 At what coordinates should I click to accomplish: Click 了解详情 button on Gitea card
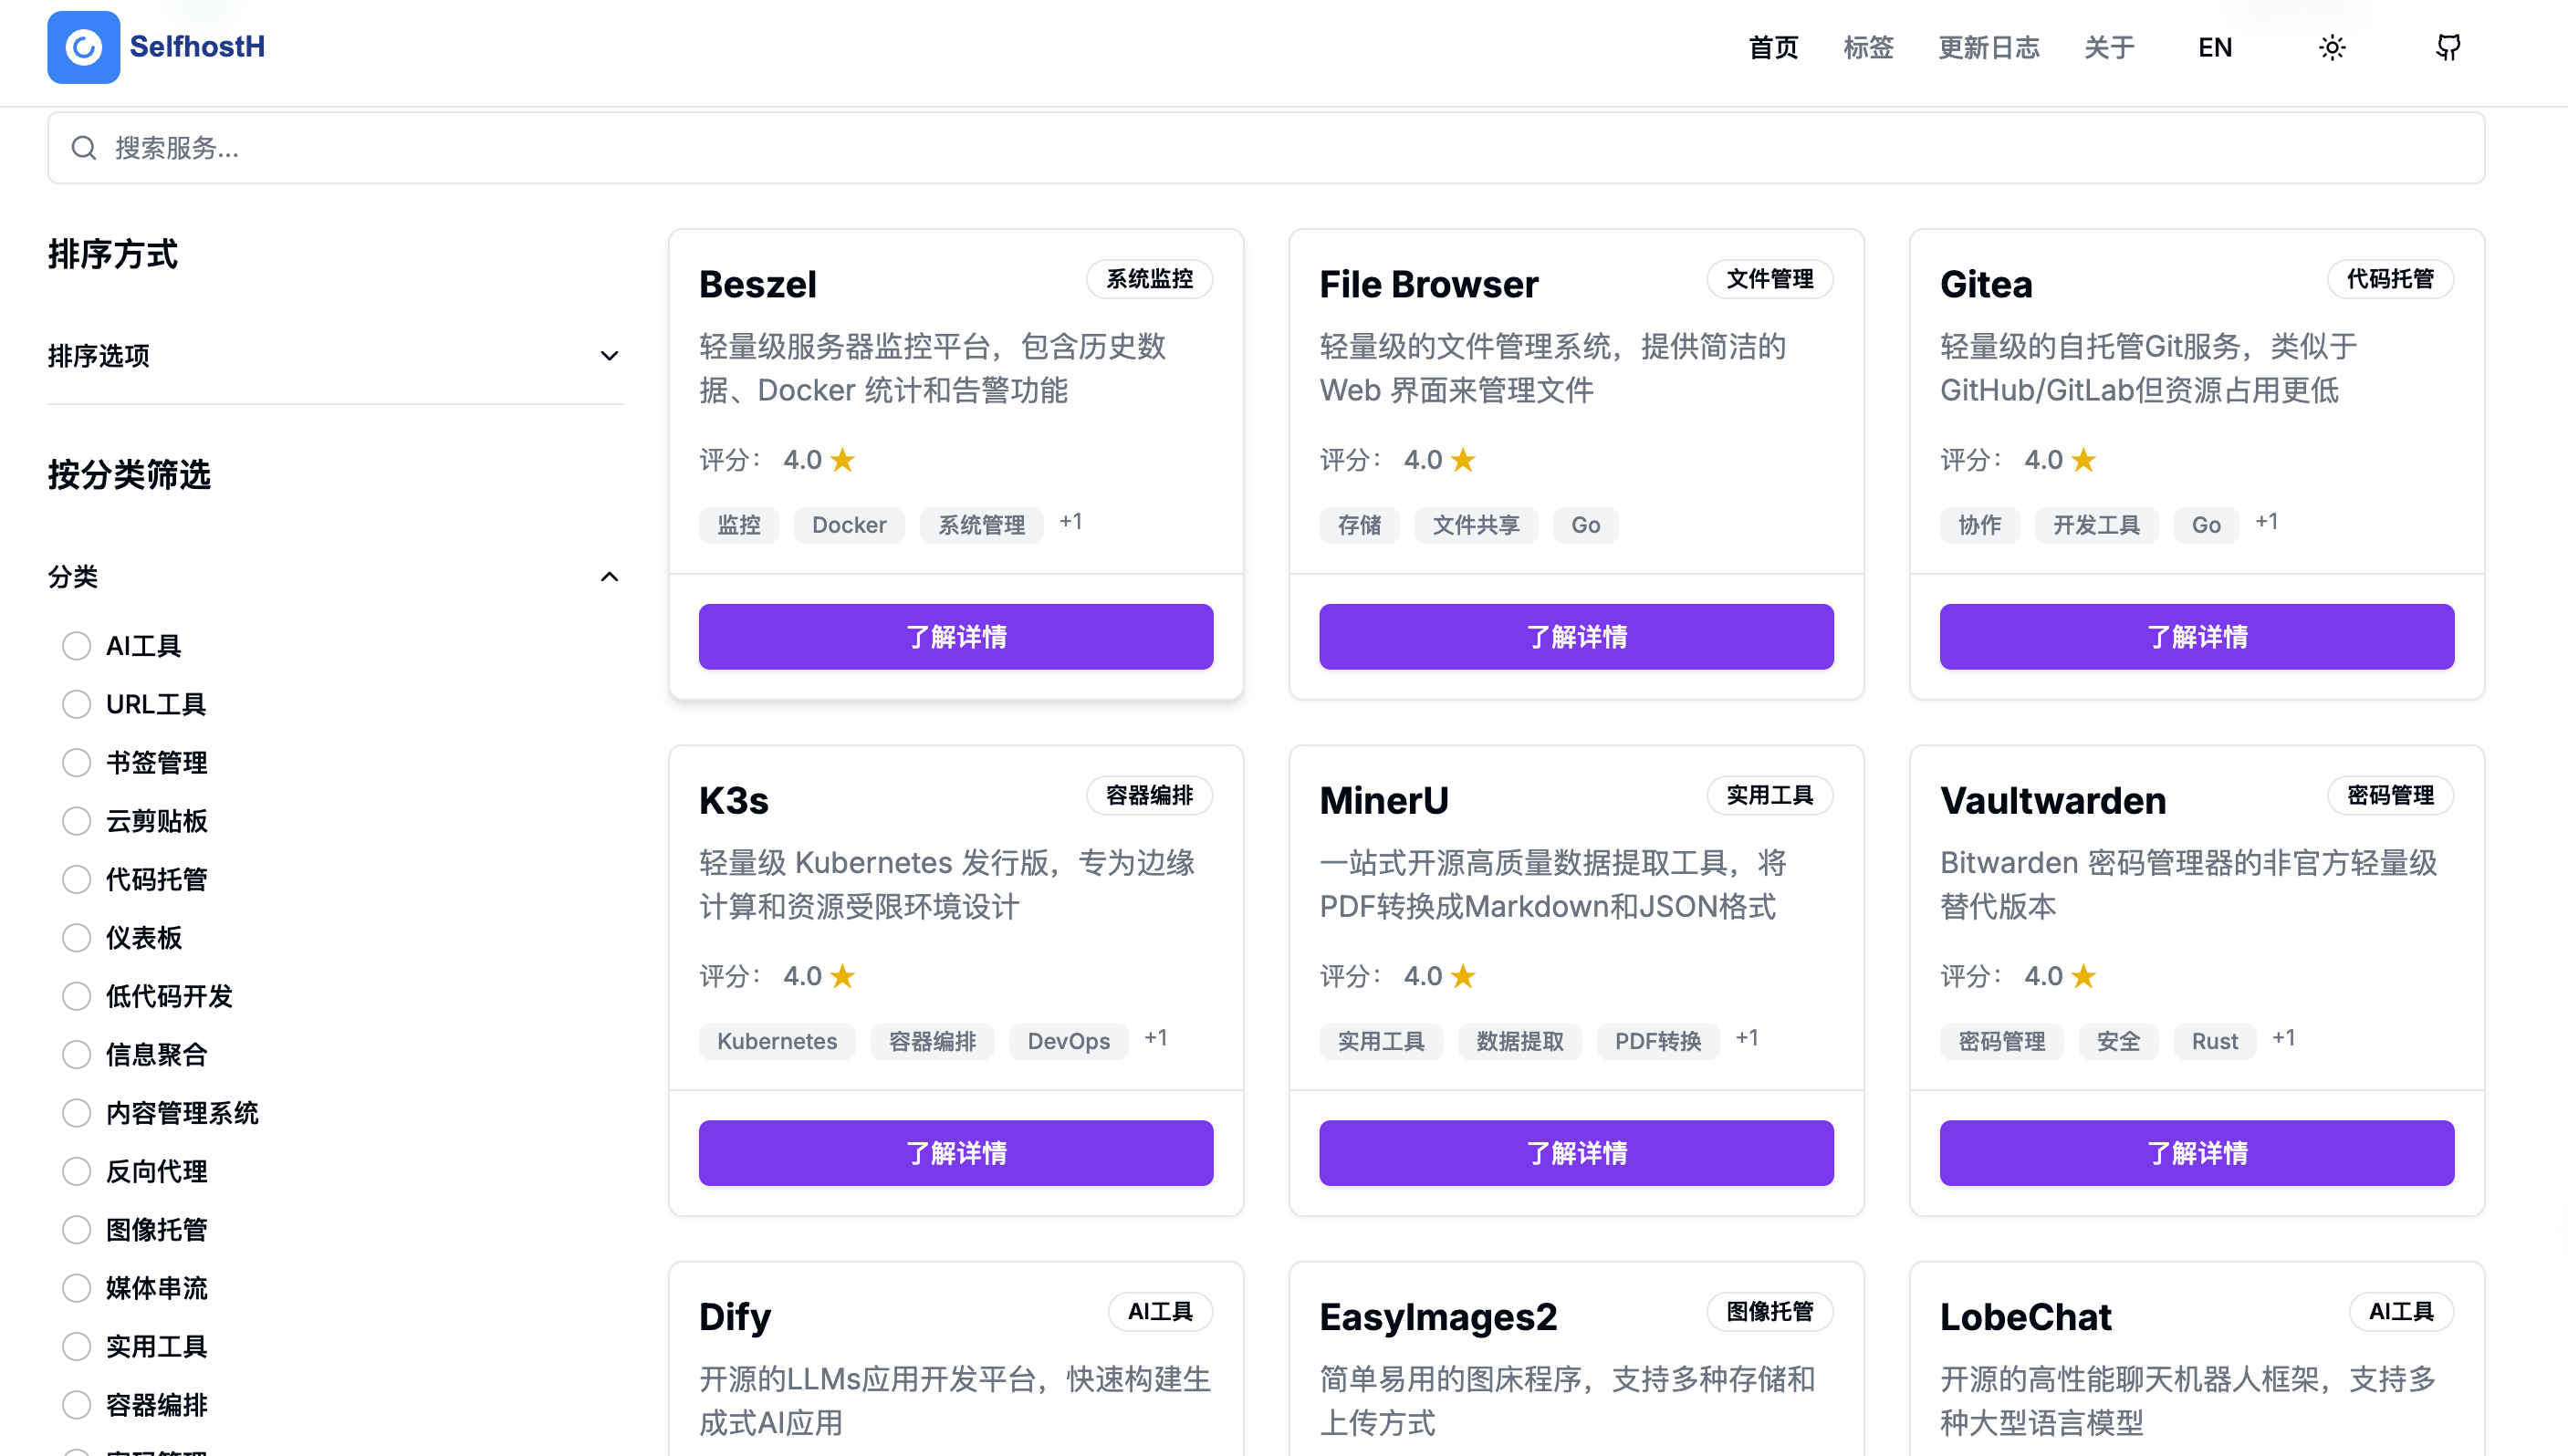pyautogui.click(x=2196, y=637)
